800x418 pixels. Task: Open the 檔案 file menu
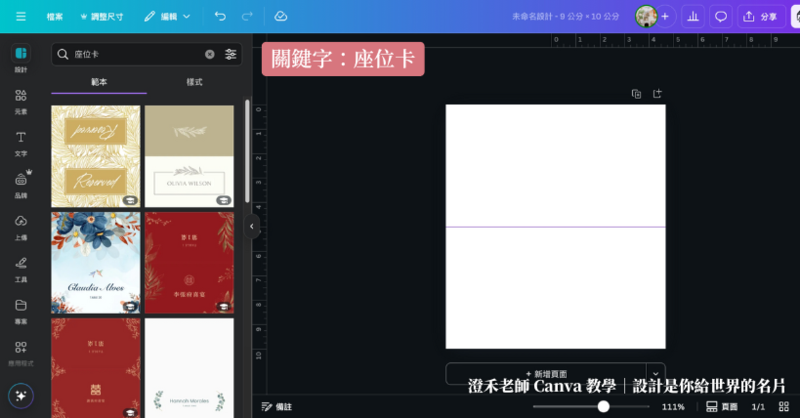pos(55,17)
